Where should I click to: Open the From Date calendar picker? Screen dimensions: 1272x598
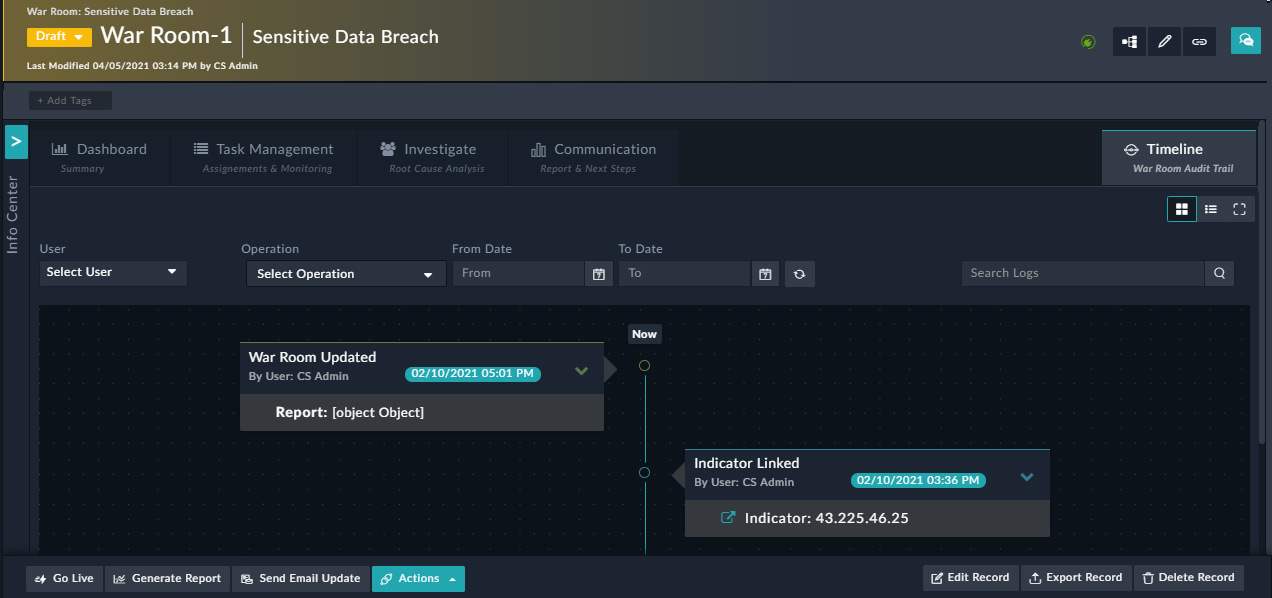coord(598,273)
